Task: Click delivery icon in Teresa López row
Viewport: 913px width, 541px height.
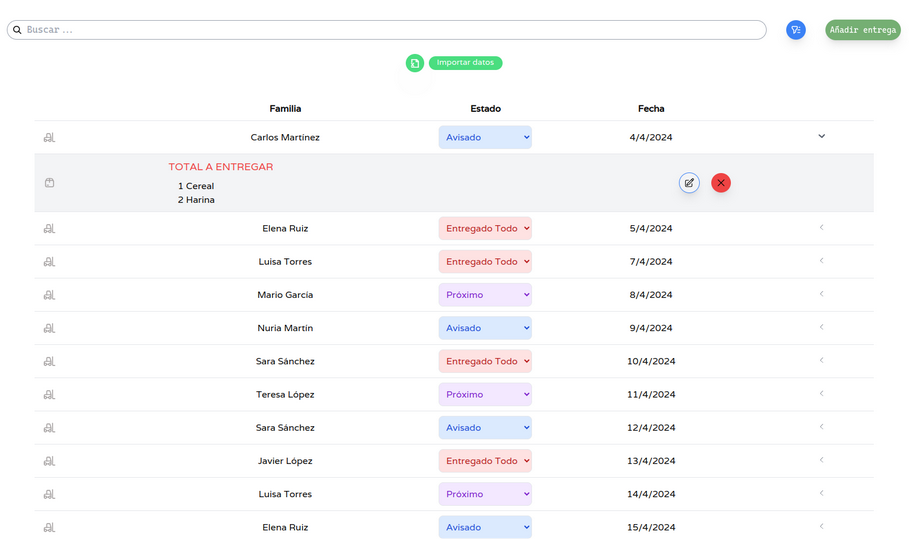Action: click(x=49, y=395)
